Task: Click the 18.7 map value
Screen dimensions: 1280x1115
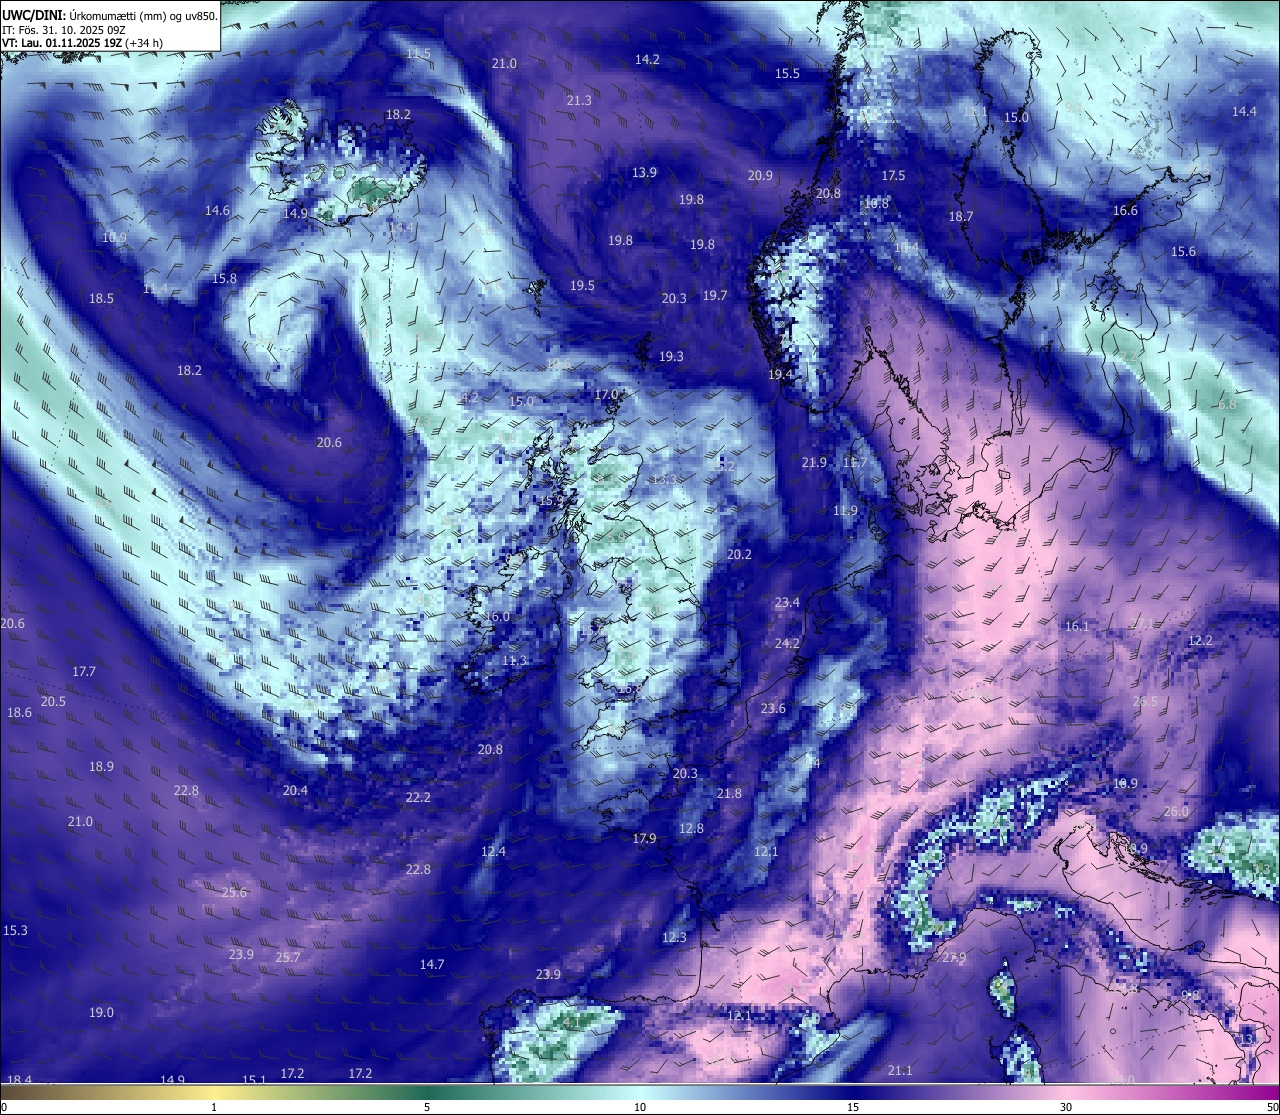Action: coord(960,217)
